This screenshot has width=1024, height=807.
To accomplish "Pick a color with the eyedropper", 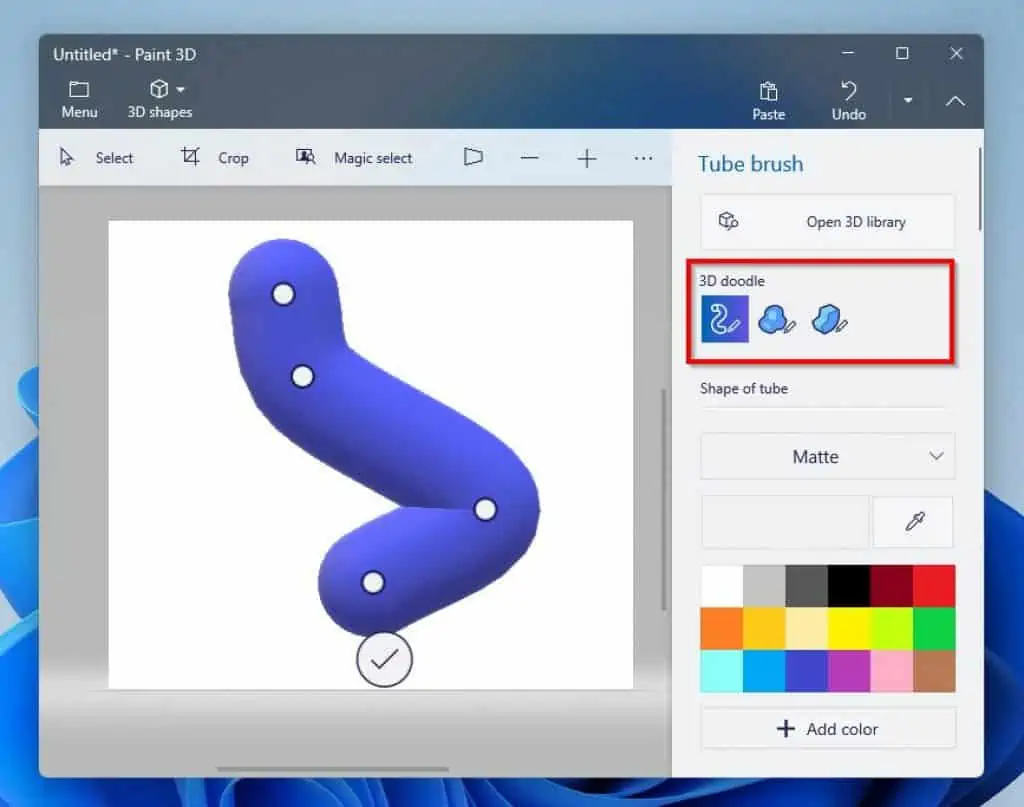I will pos(912,522).
